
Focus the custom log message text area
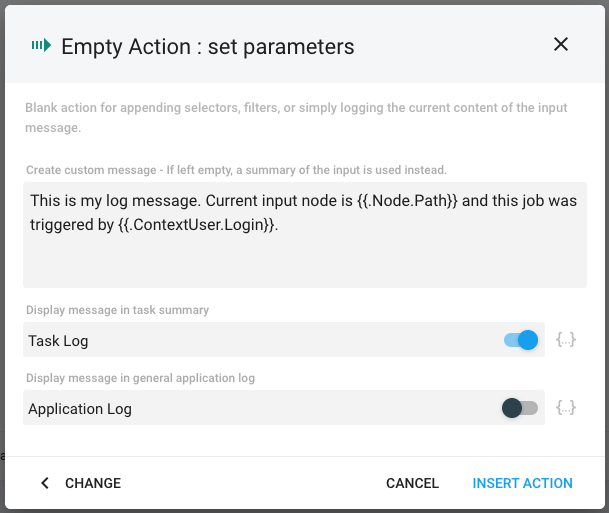[x=304, y=235]
